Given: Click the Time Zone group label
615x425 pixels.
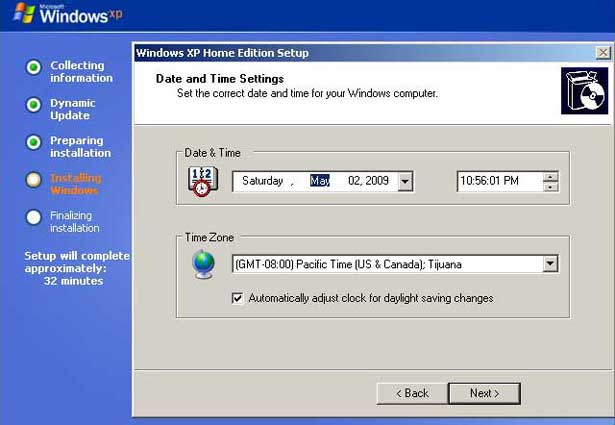Looking at the screenshot, I should (209, 237).
